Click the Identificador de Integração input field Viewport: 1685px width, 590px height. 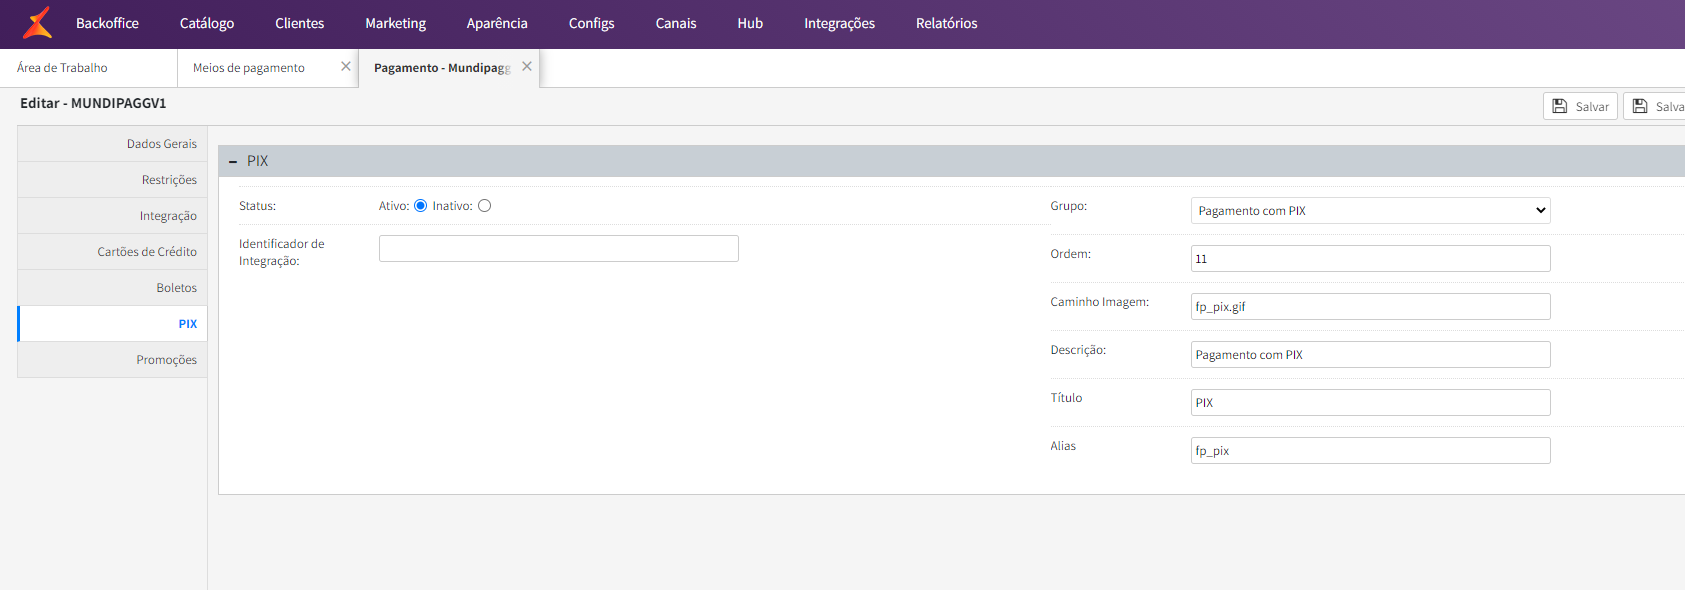point(558,248)
